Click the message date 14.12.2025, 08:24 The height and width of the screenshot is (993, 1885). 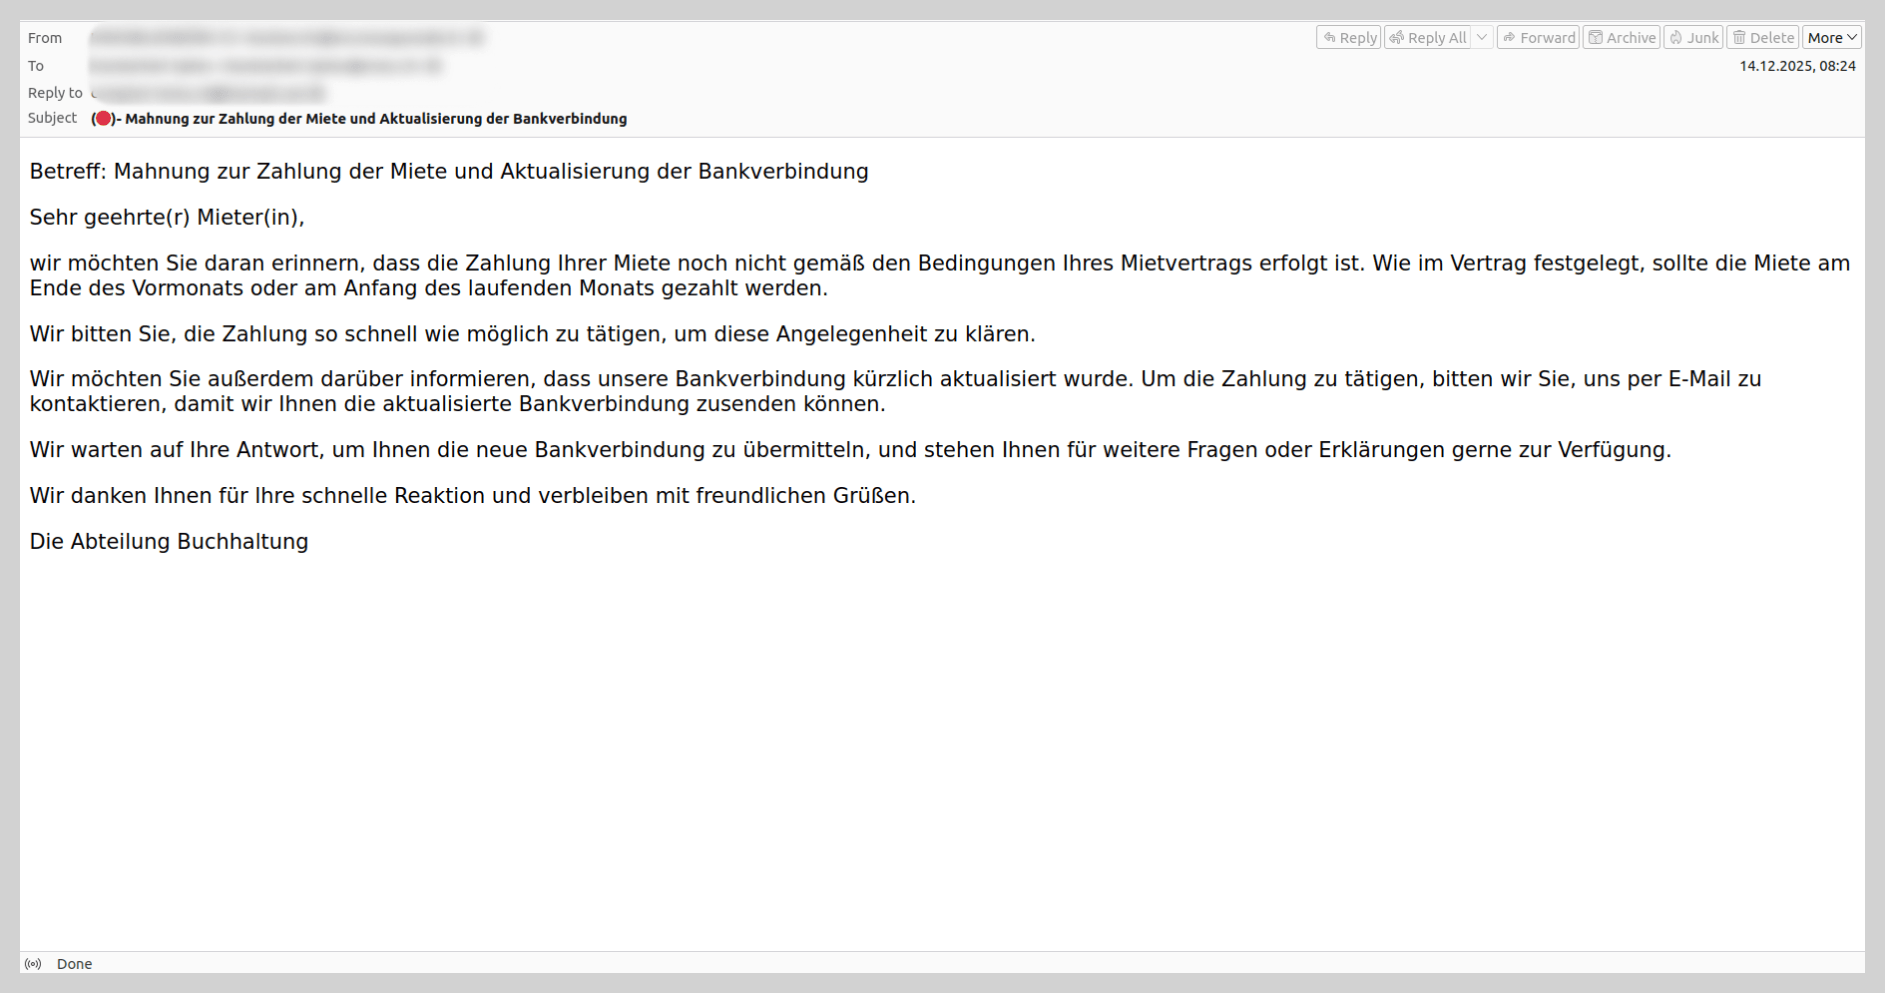[1797, 66]
